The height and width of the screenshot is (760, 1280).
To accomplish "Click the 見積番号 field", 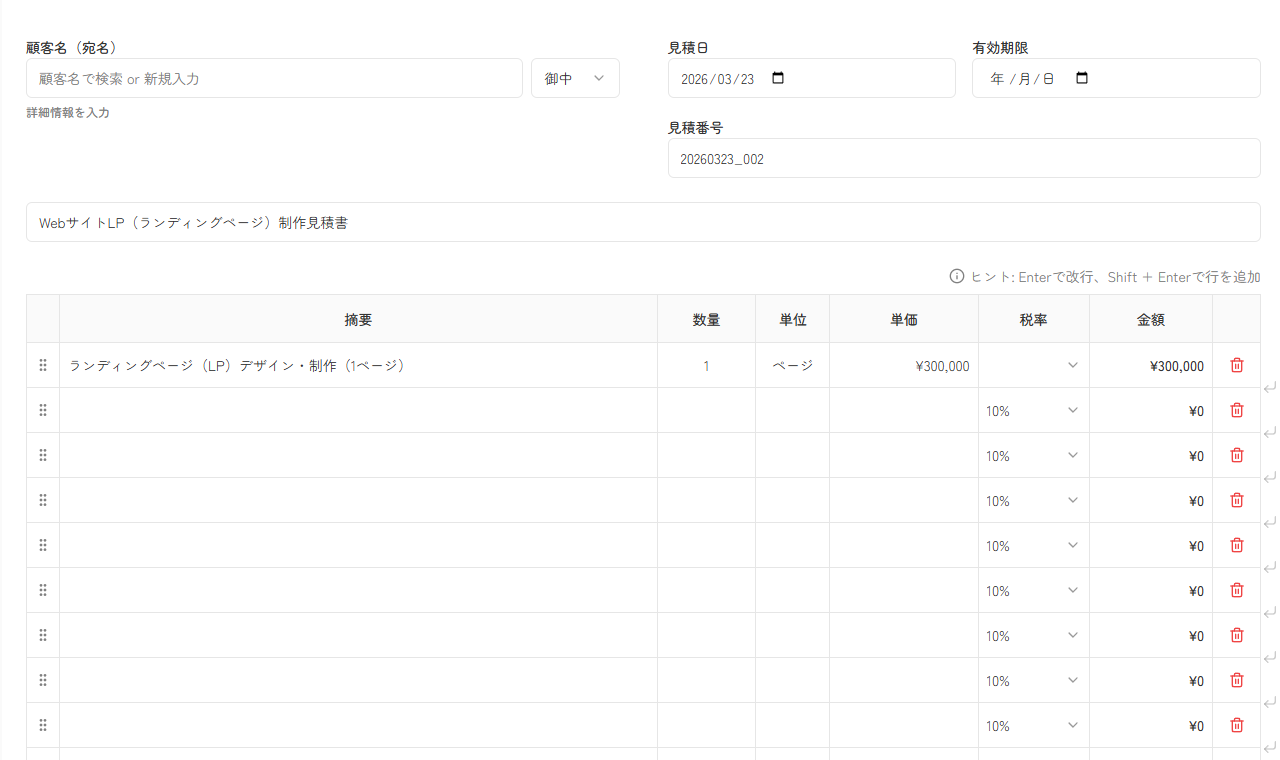I will [963, 159].
